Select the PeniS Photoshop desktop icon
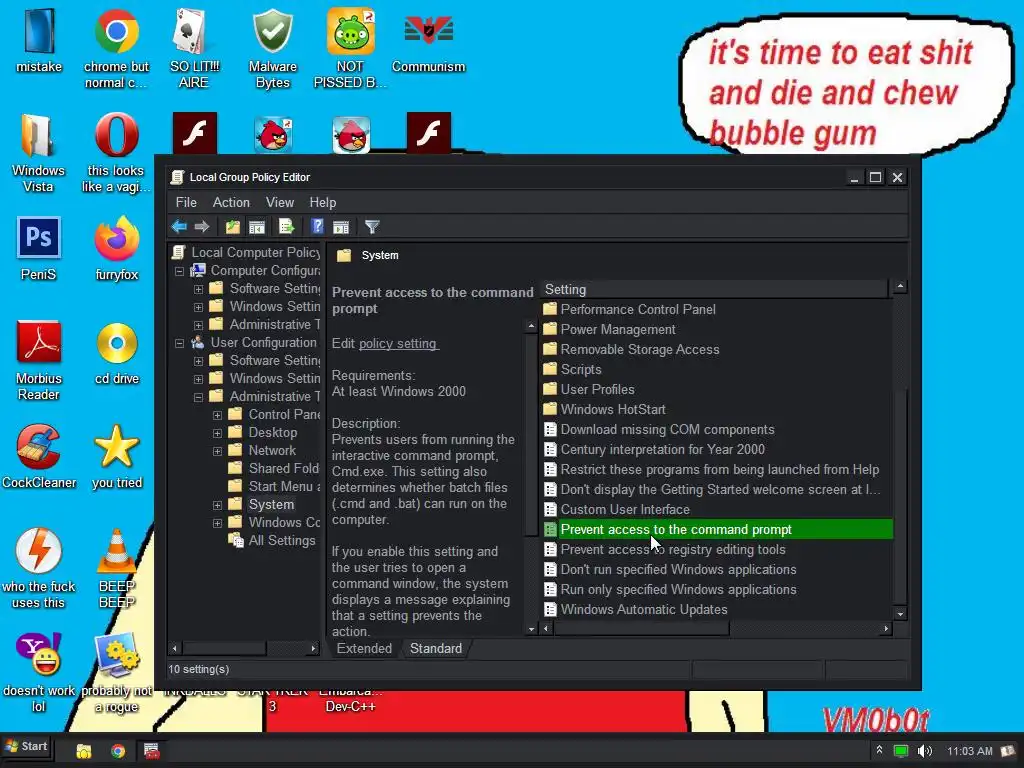Viewport: 1024px width, 768px height. click(39, 248)
